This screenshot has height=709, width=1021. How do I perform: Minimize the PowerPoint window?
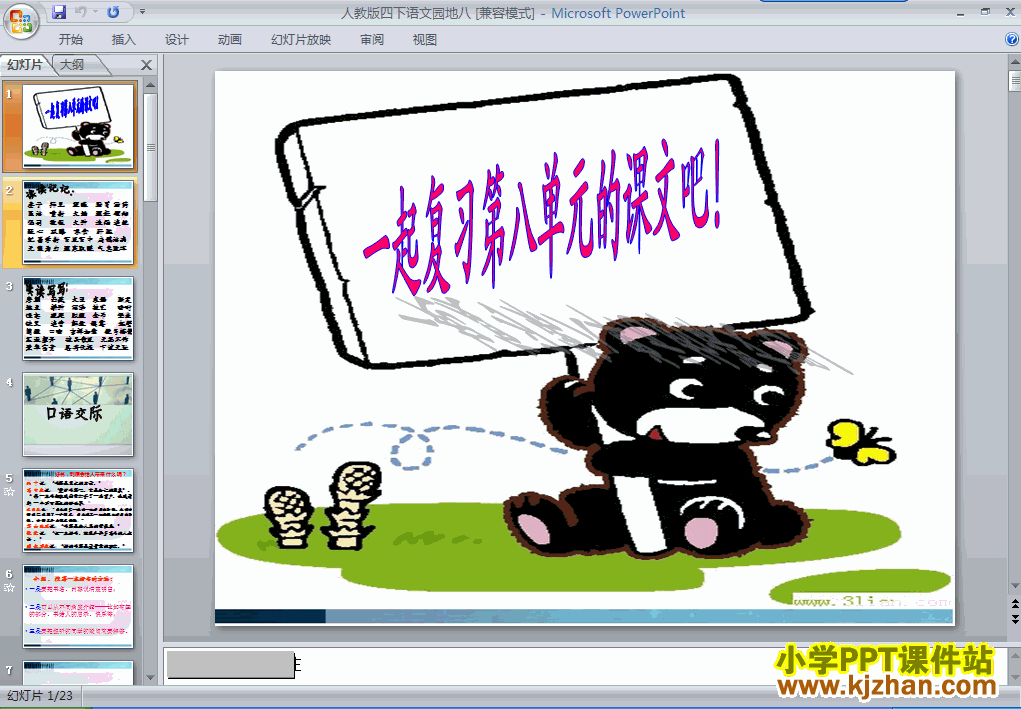click(x=960, y=12)
